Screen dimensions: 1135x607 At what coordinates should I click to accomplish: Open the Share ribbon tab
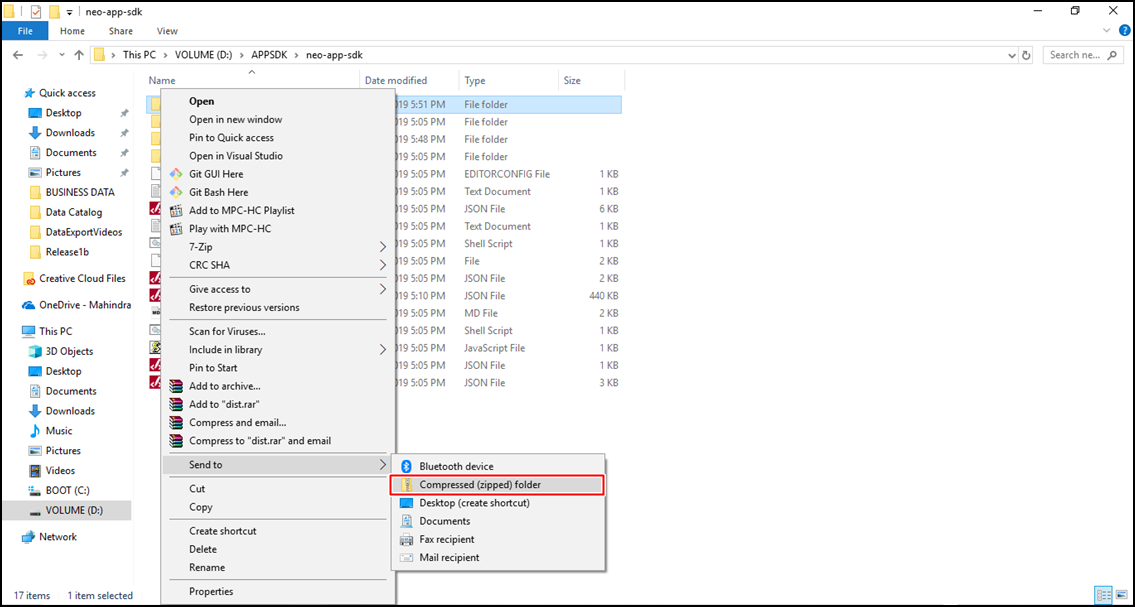tap(120, 31)
